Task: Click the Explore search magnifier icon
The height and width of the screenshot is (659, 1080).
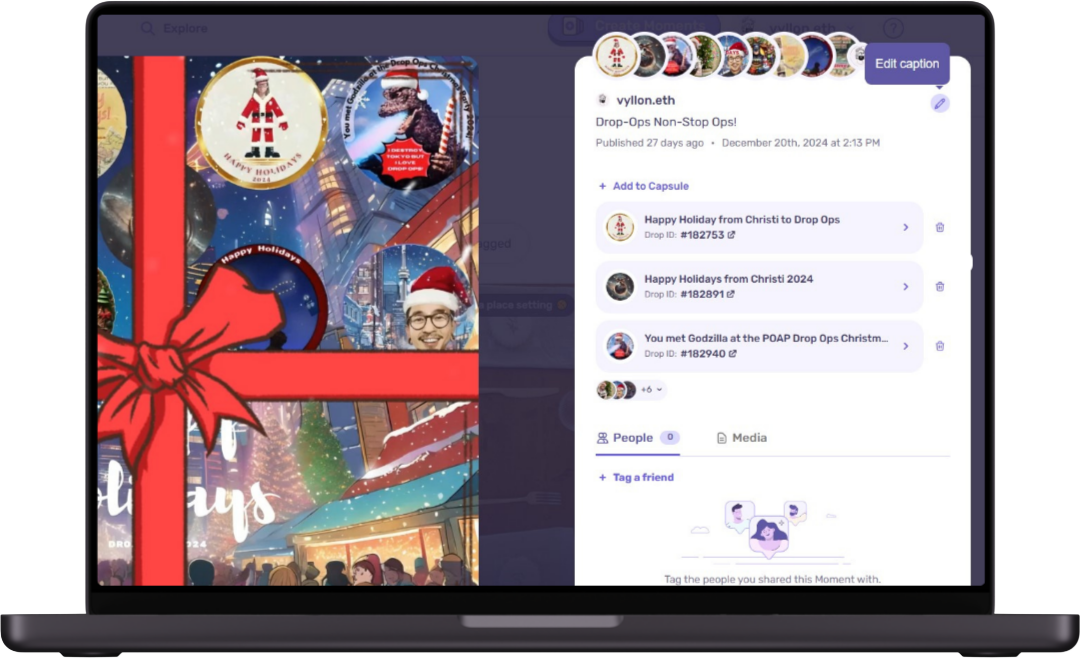Action: click(x=147, y=29)
